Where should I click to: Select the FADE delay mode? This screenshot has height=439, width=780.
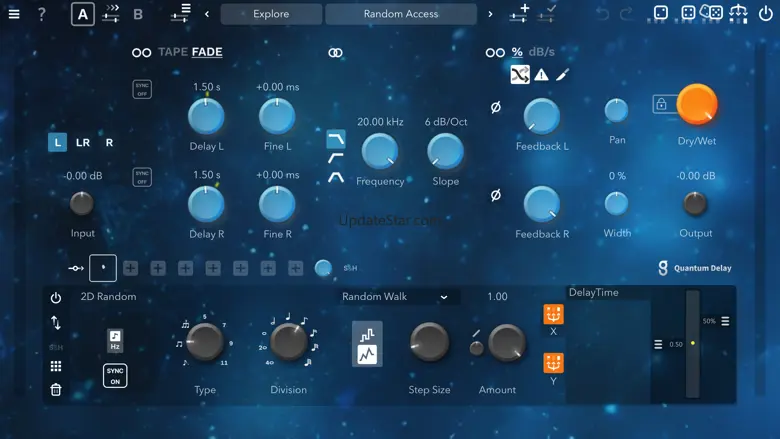[x=207, y=52]
